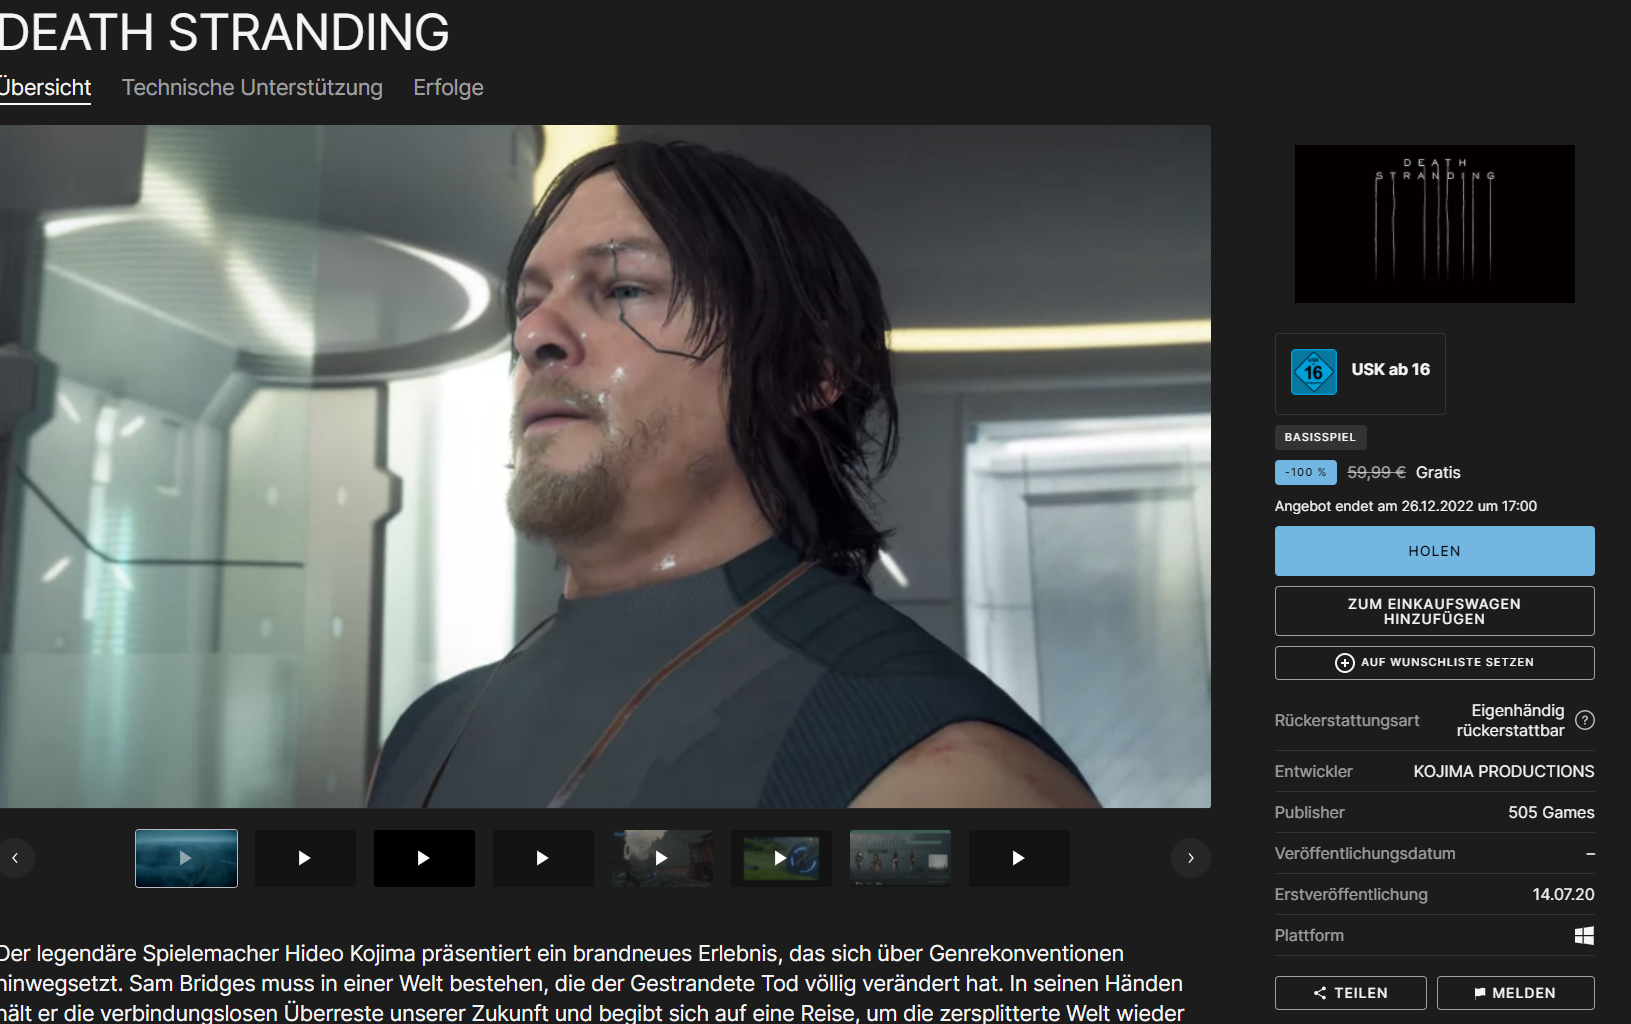Image resolution: width=1631 pixels, height=1024 pixels.
Task: Click KOJIMA PRODUCTIONS developer link
Action: pos(1503,772)
